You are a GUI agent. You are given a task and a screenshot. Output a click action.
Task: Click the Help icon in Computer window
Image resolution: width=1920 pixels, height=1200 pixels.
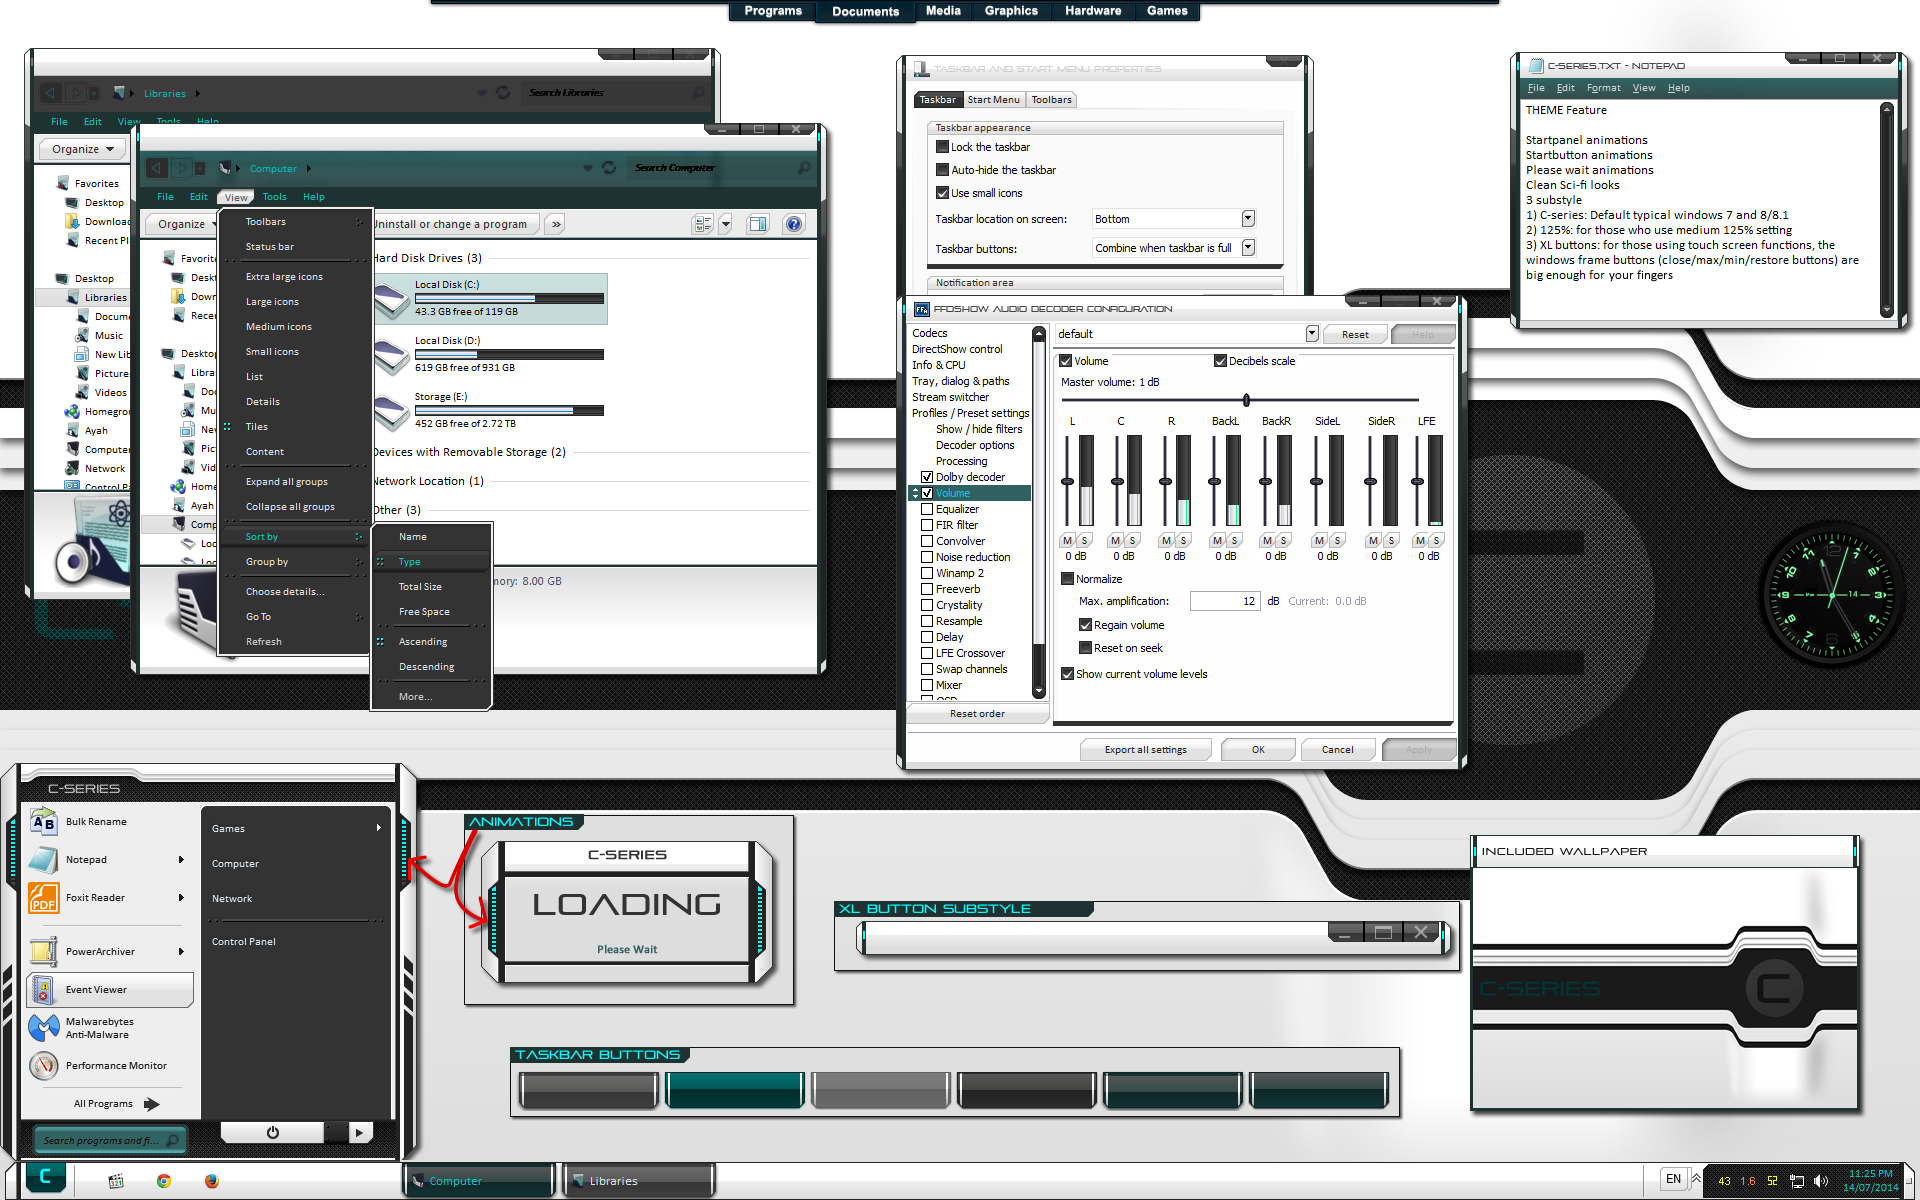[x=794, y=224]
